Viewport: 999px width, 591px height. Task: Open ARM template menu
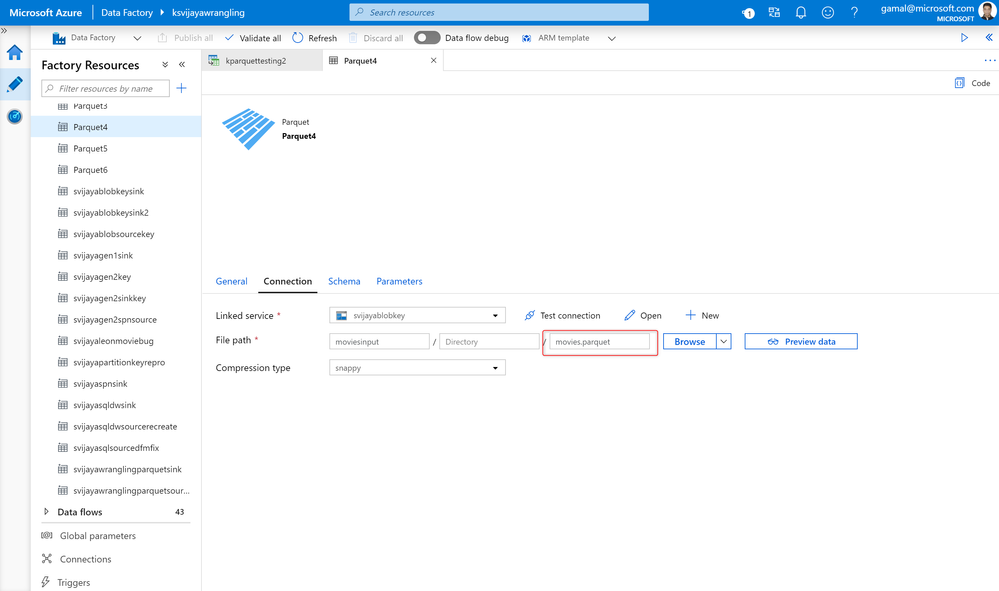coord(556,38)
